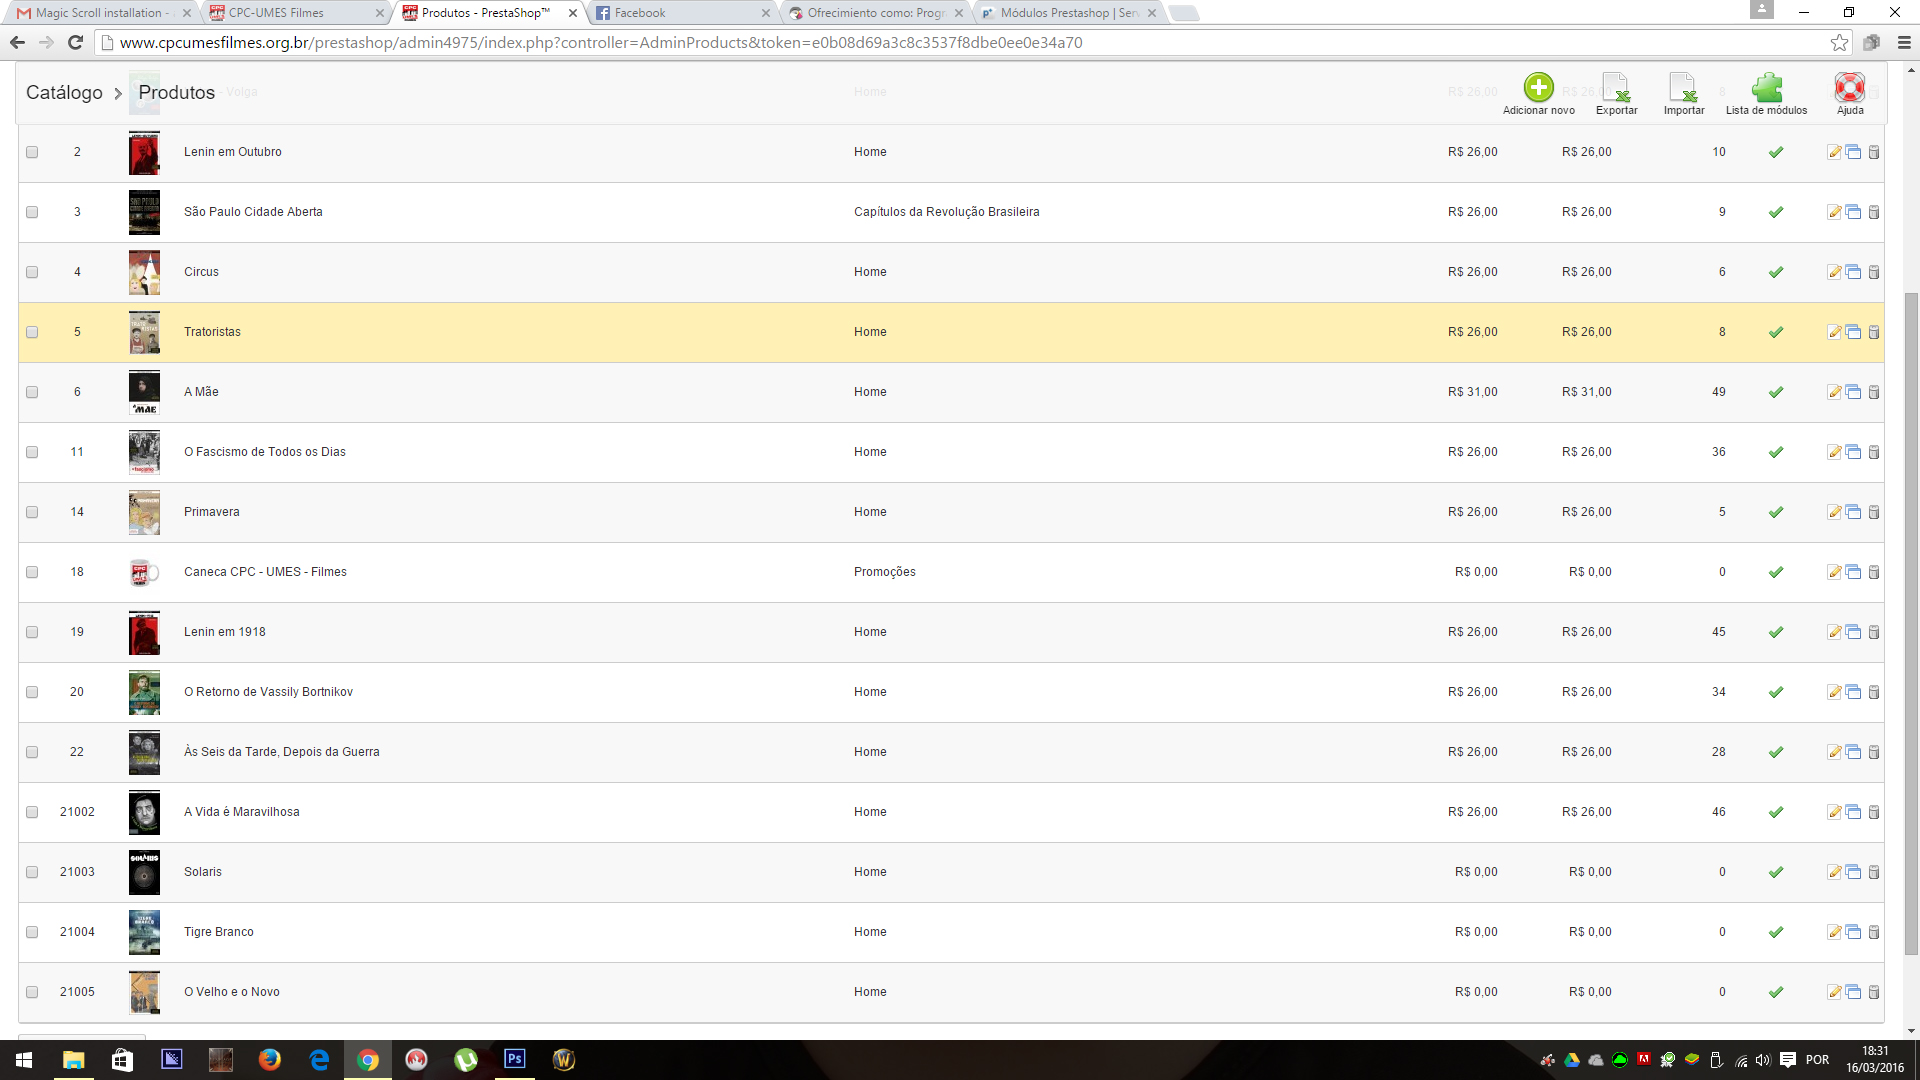
Task: Tick the checkbox for Tigre Branco
Action: (32, 932)
